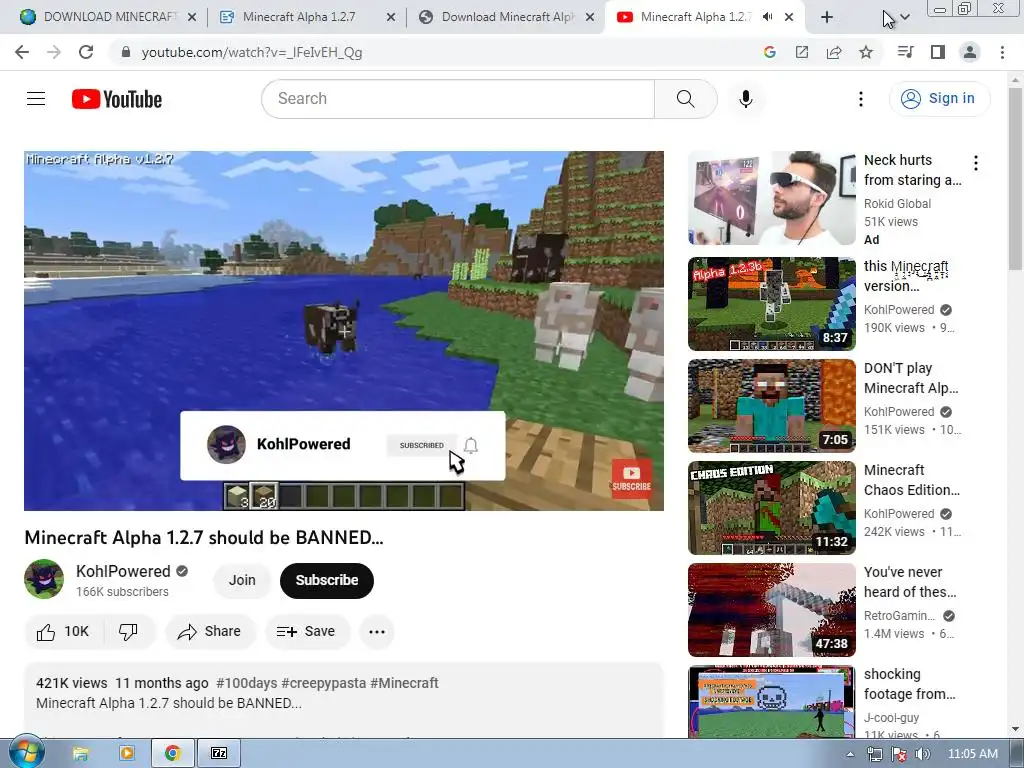Open Minecraft Chaos Edition video thumbnail

pyautogui.click(x=771, y=507)
